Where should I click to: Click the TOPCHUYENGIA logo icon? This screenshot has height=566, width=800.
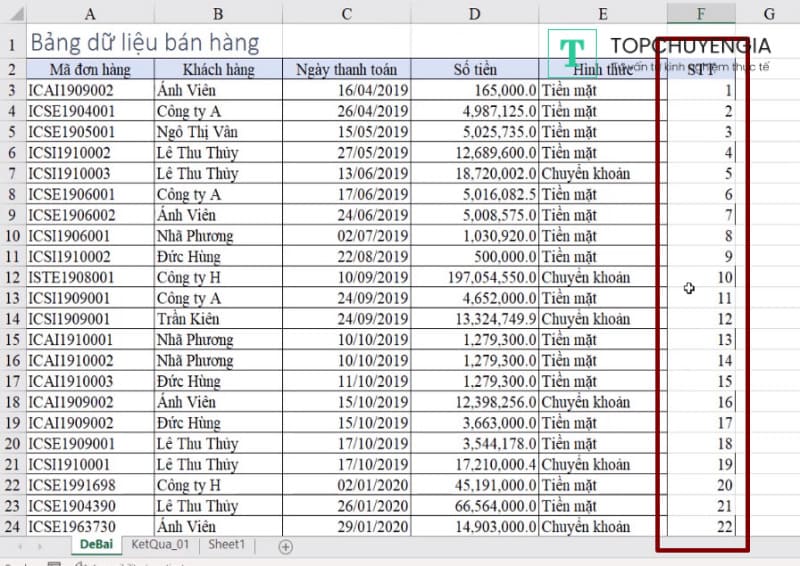point(572,52)
